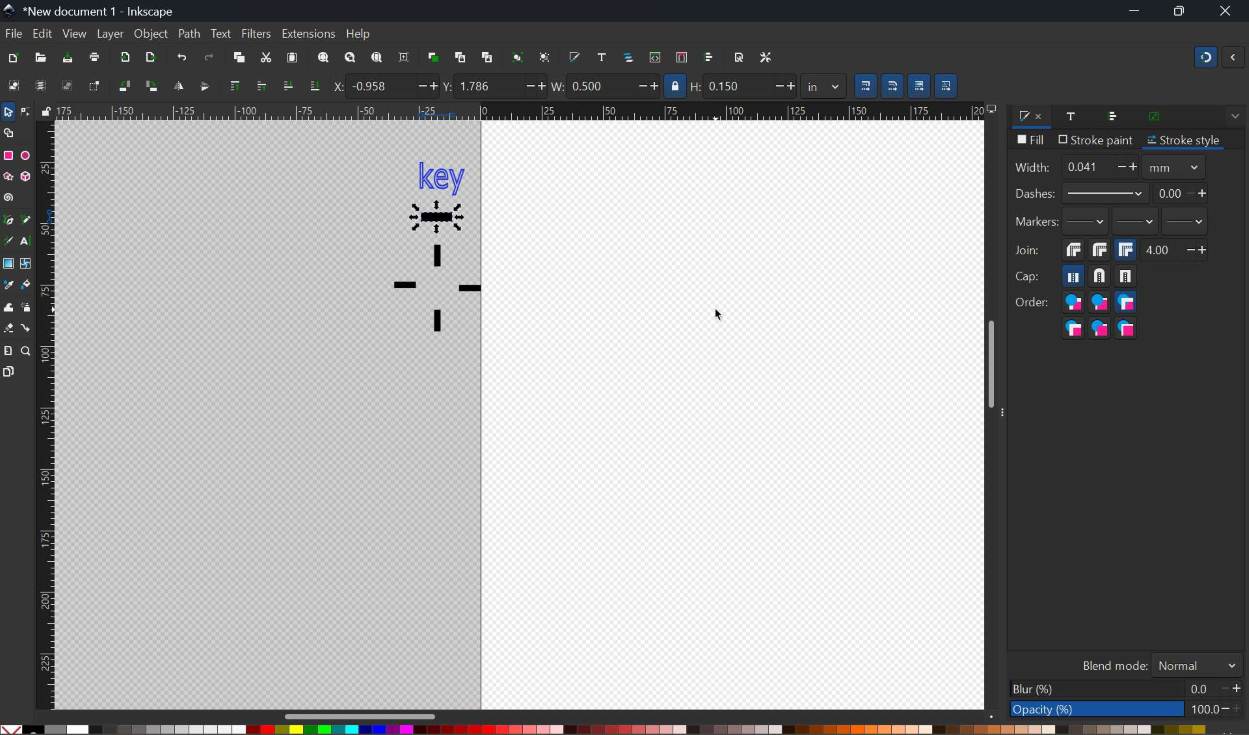
Task: Open the Dashes pattern dropdown
Action: click(x=1105, y=193)
